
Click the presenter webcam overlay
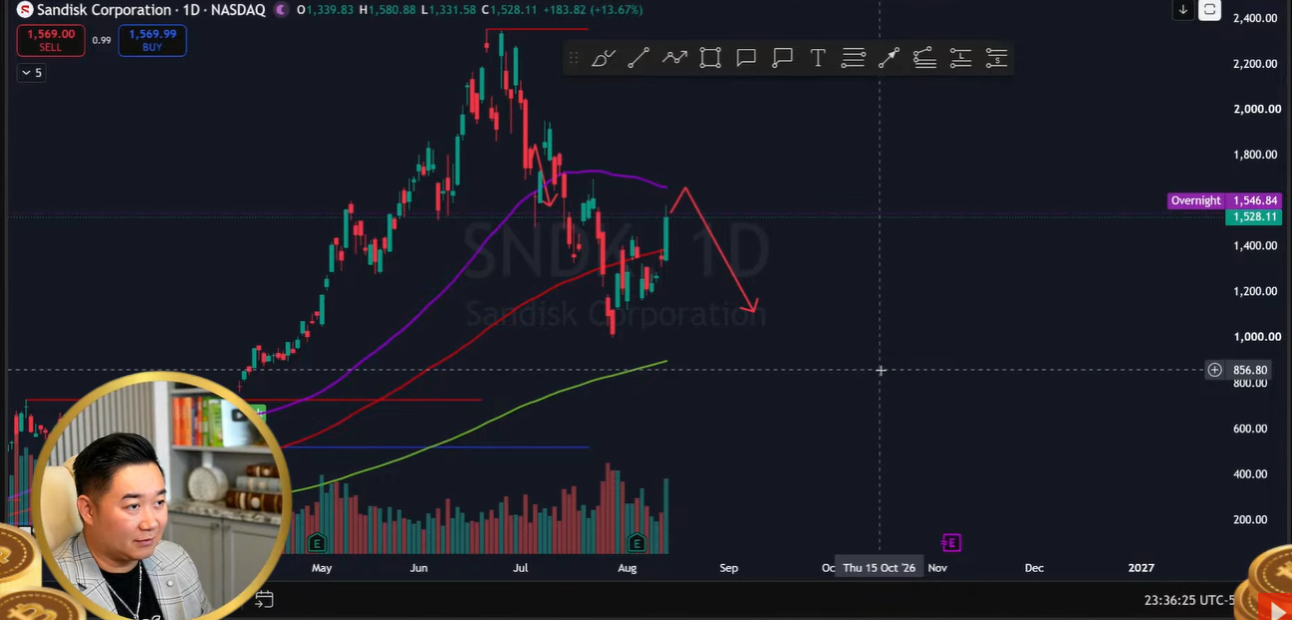(x=160, y=498)
